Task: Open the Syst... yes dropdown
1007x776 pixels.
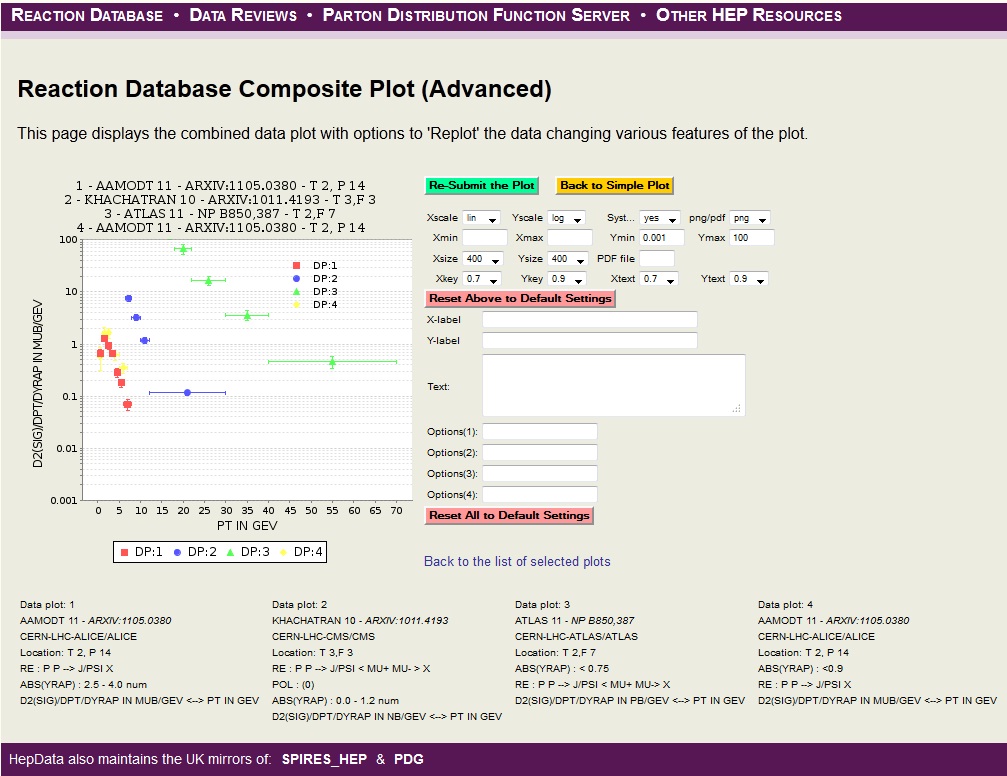Action: point(659,218)
